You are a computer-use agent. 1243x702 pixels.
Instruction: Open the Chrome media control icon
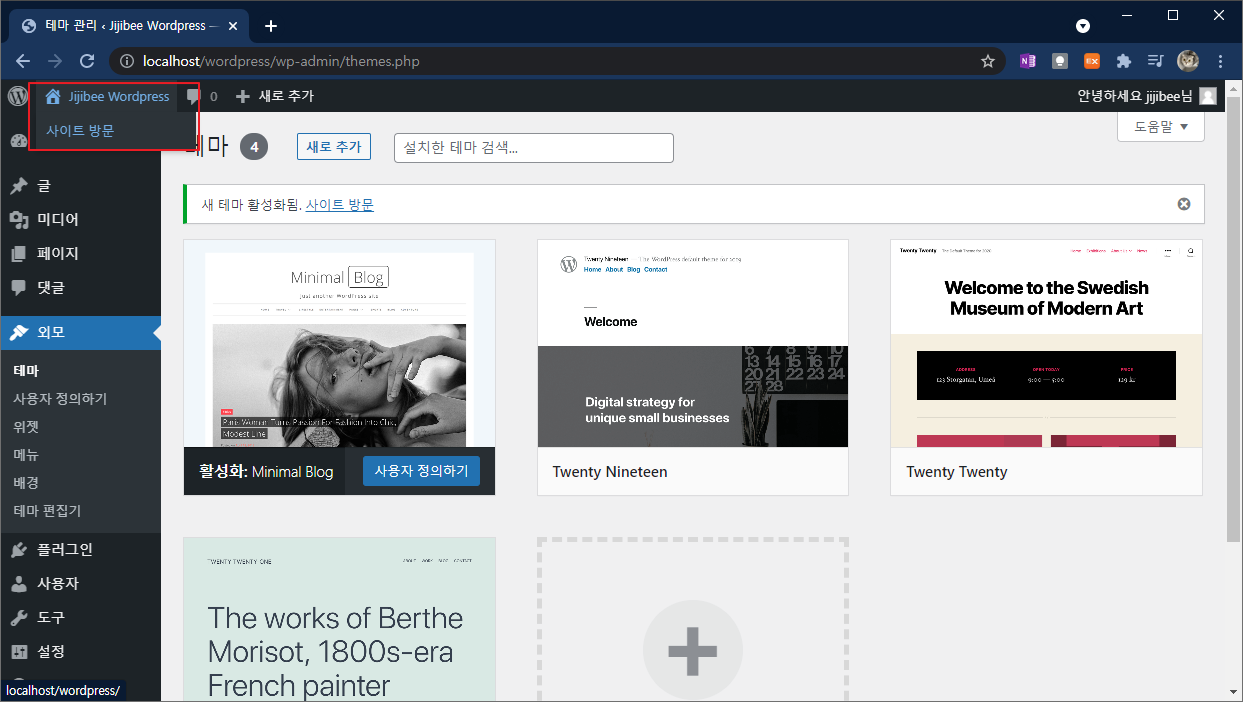1155,61
